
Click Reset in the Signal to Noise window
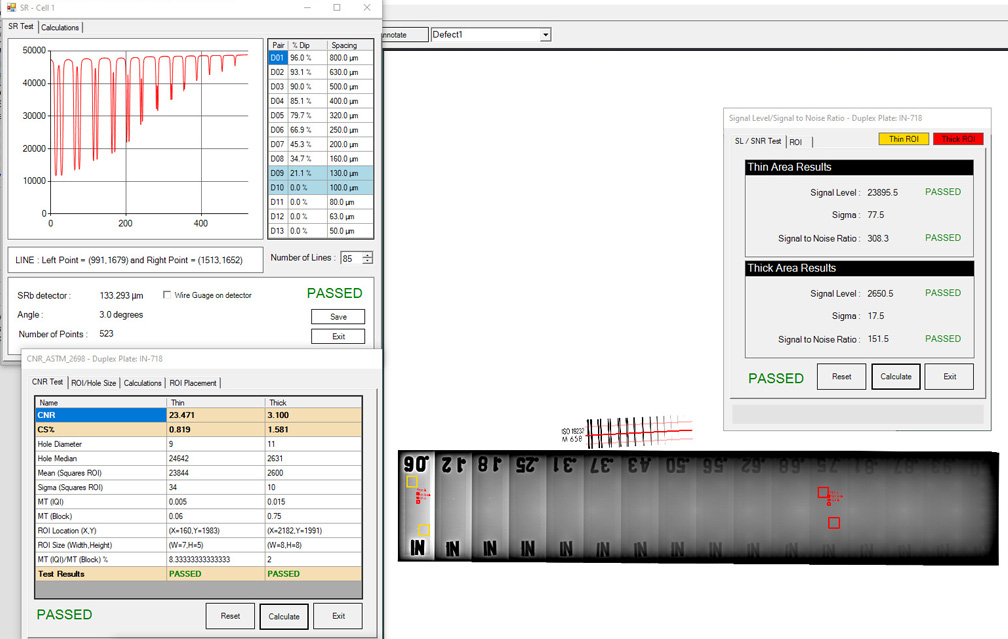pyautogui.click(x=841, y=377)
